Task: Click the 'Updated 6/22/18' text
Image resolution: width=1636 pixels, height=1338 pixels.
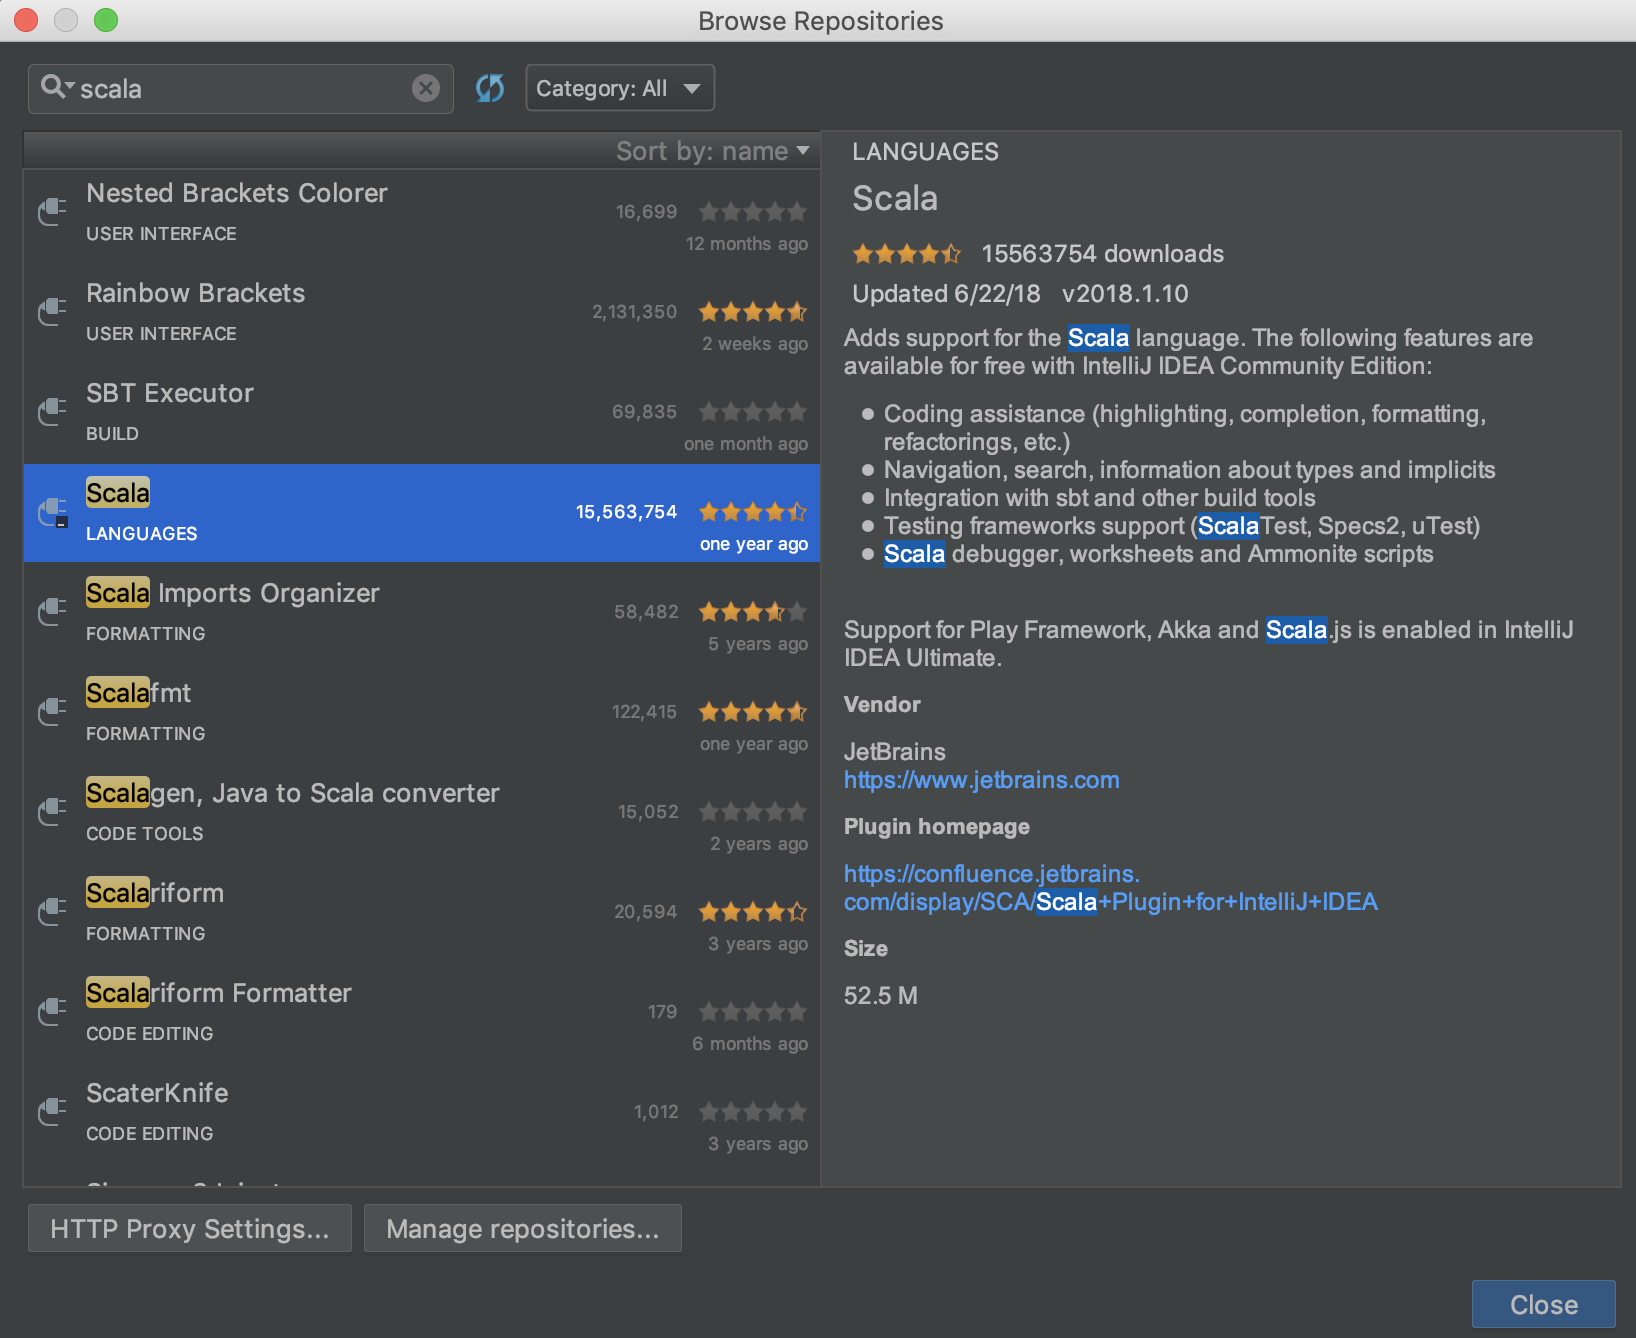Action: pyautogui.click(x=946, y=294)
